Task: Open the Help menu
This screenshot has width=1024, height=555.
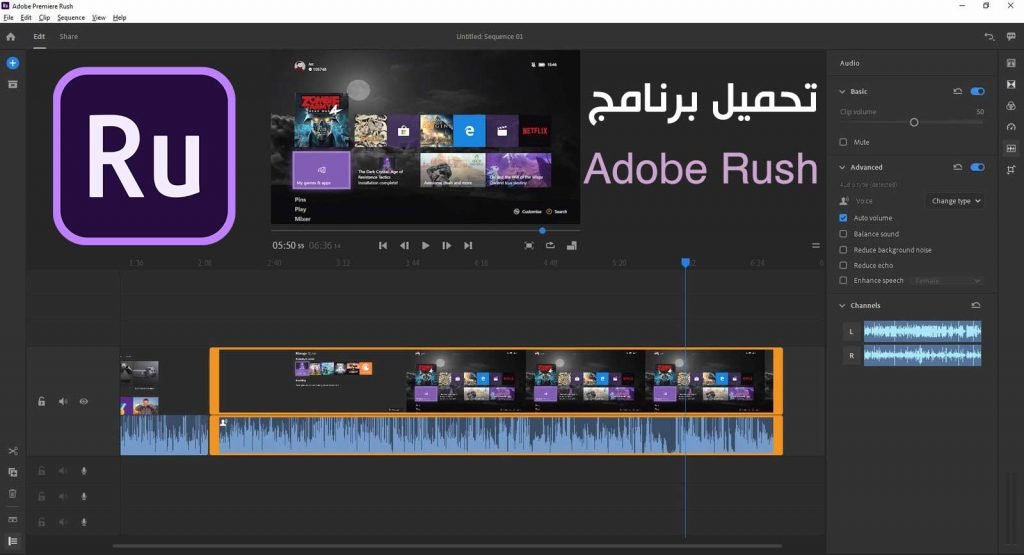Action: 120,18
